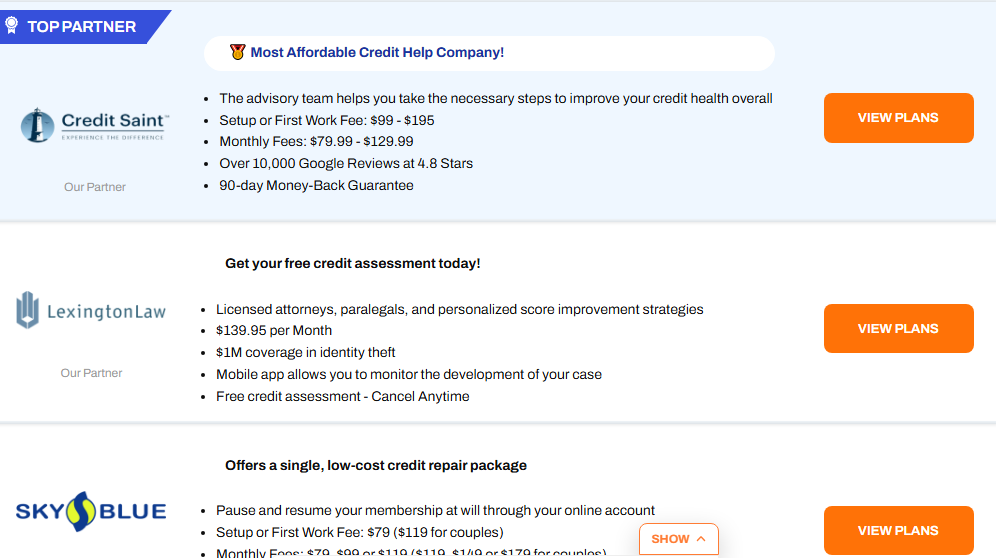Click the Free credit assessment - Cancel Anytime bullet
The image size is (996, 558).
(x=342, y=396)
